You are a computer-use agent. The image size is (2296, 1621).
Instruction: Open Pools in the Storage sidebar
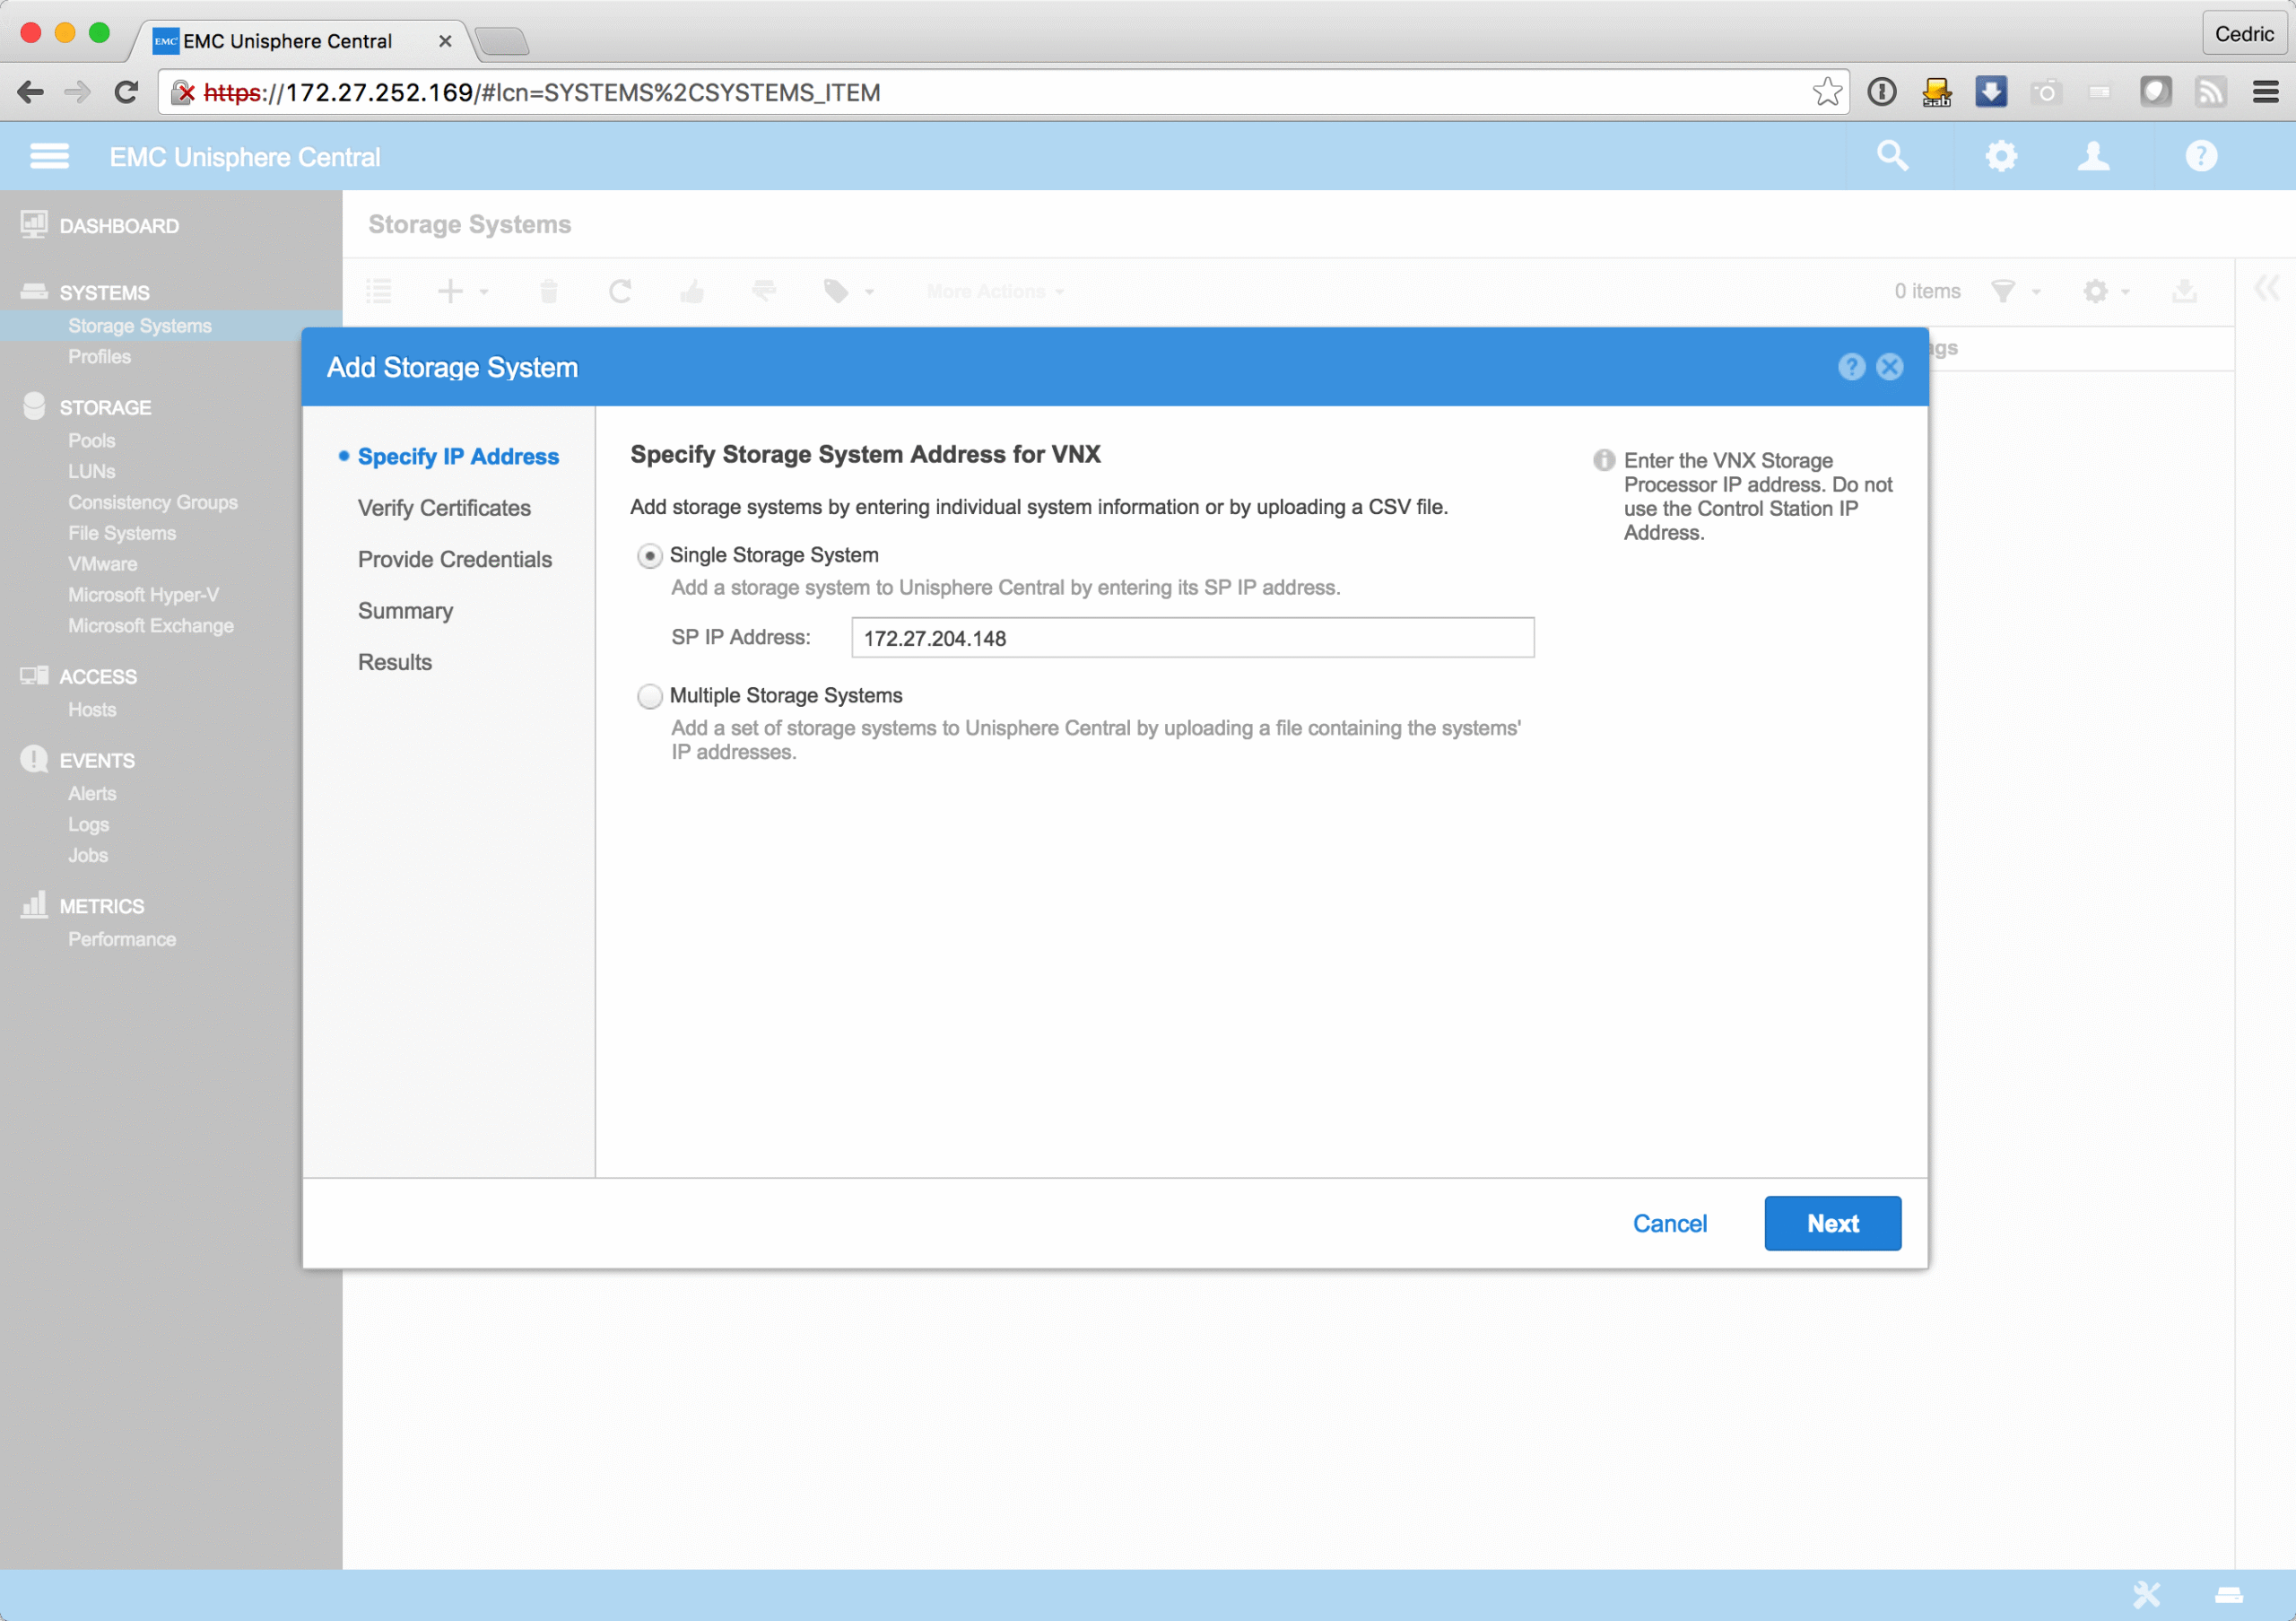tap(91, 441)
